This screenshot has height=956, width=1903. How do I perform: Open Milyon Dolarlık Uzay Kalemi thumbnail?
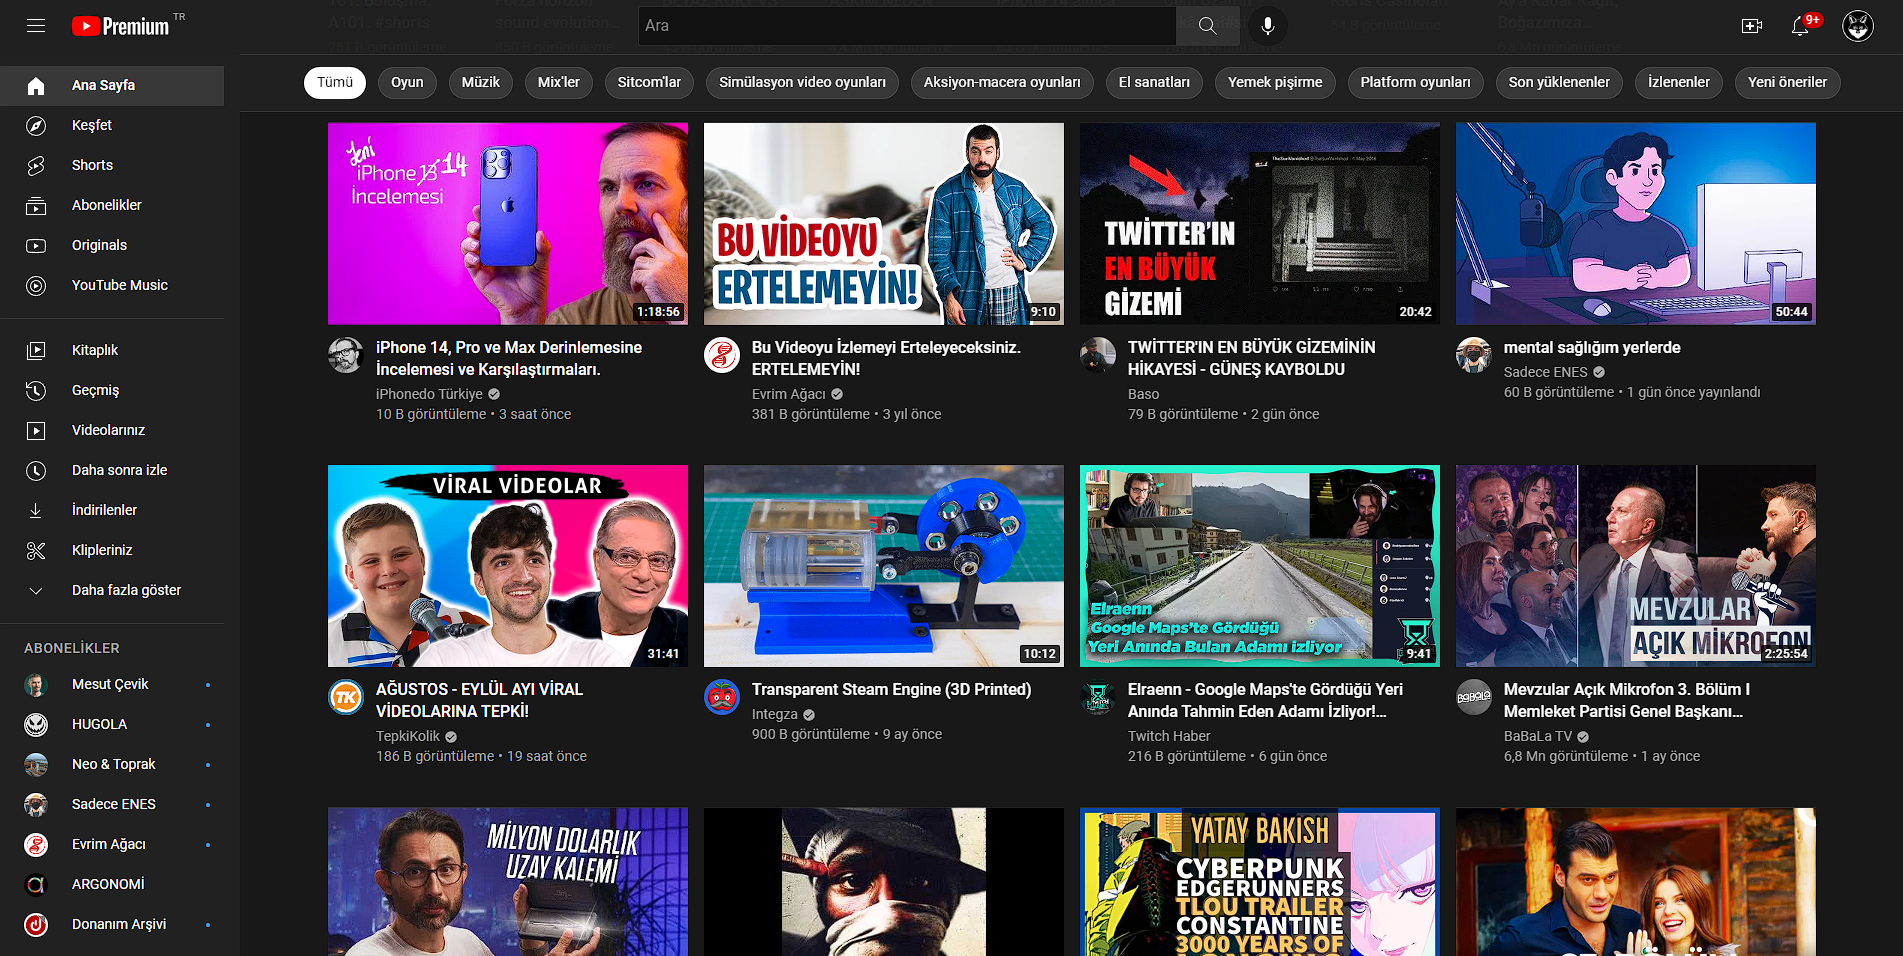(508, 882)
